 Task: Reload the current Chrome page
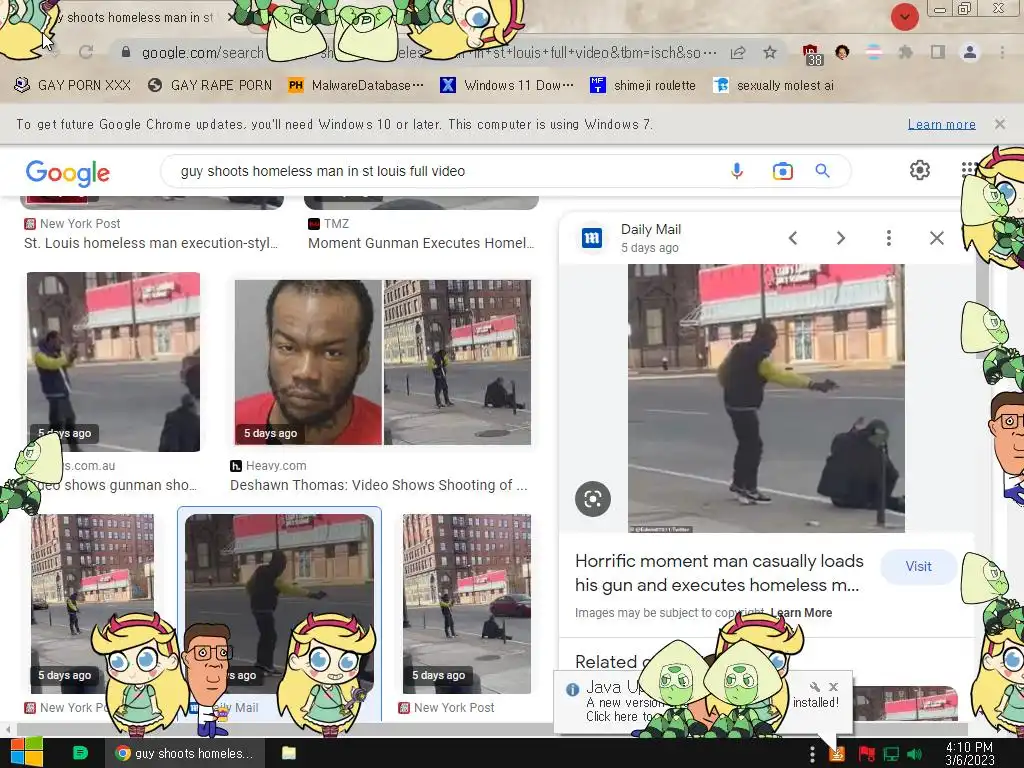pyautogui.click(x=86, y=52)
